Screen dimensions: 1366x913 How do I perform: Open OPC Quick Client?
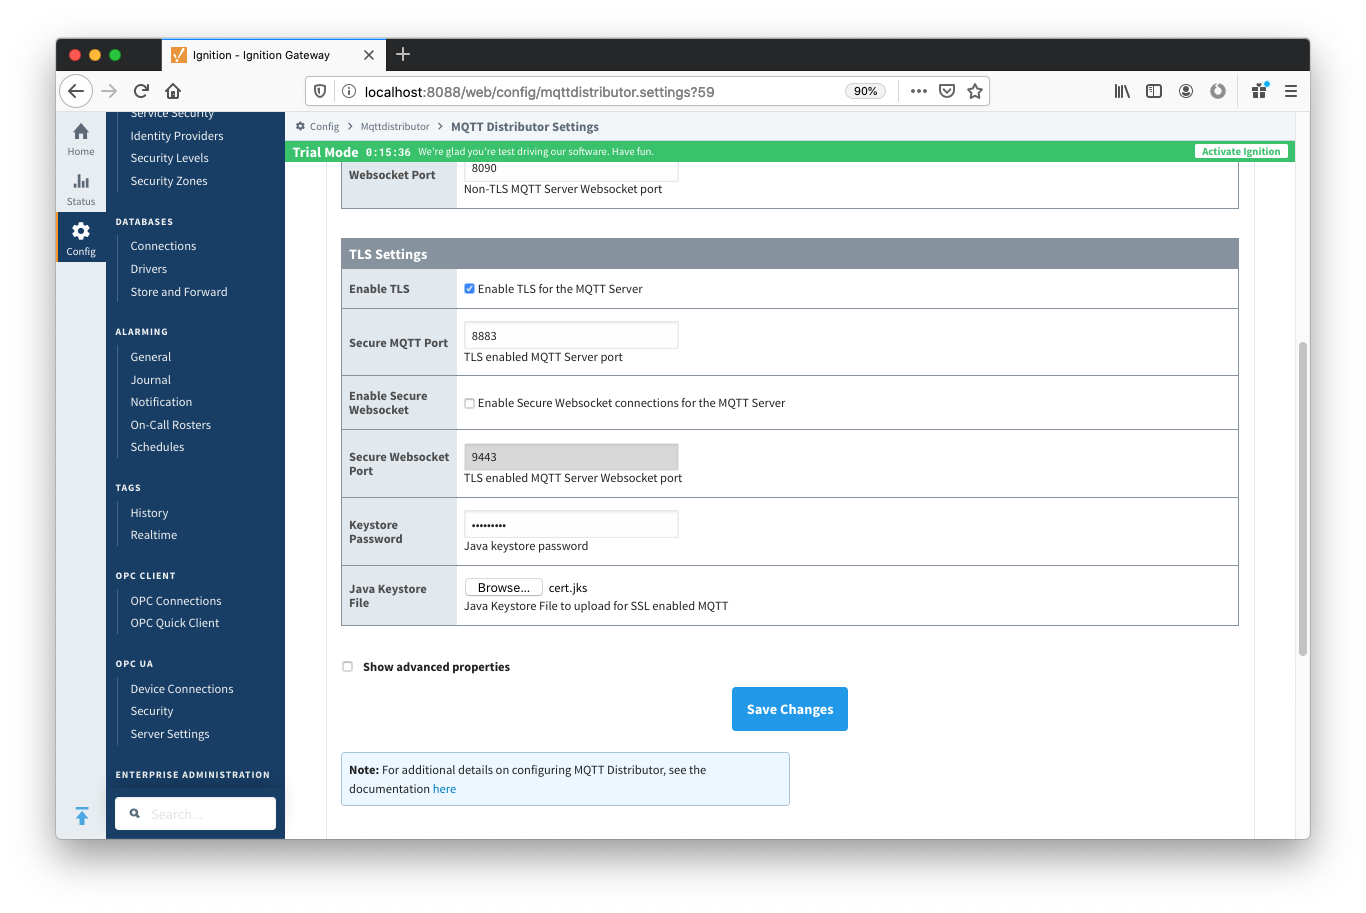175,623
